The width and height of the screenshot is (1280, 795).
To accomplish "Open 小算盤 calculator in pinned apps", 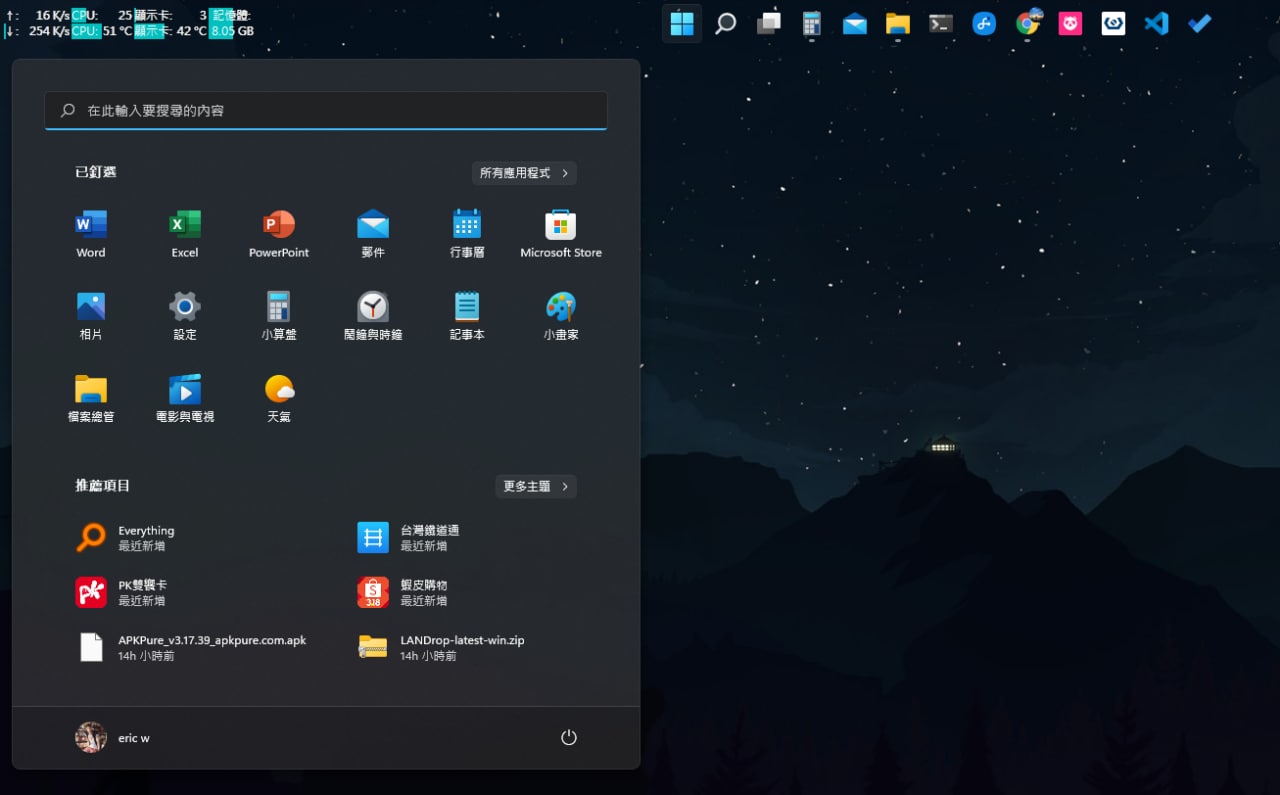I will 279,316.
